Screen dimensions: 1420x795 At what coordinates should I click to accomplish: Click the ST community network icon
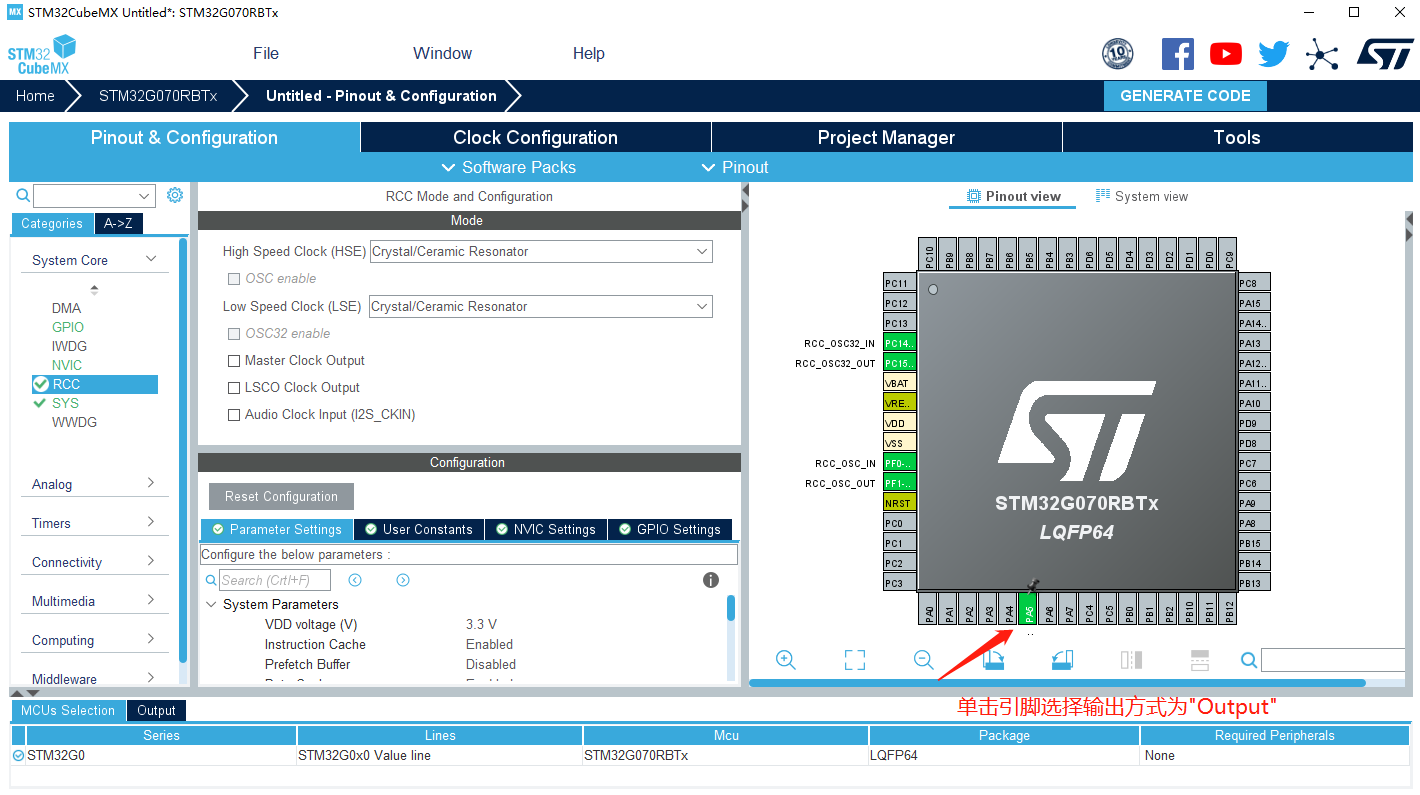pyautogui.click(x=1322, y=54)
